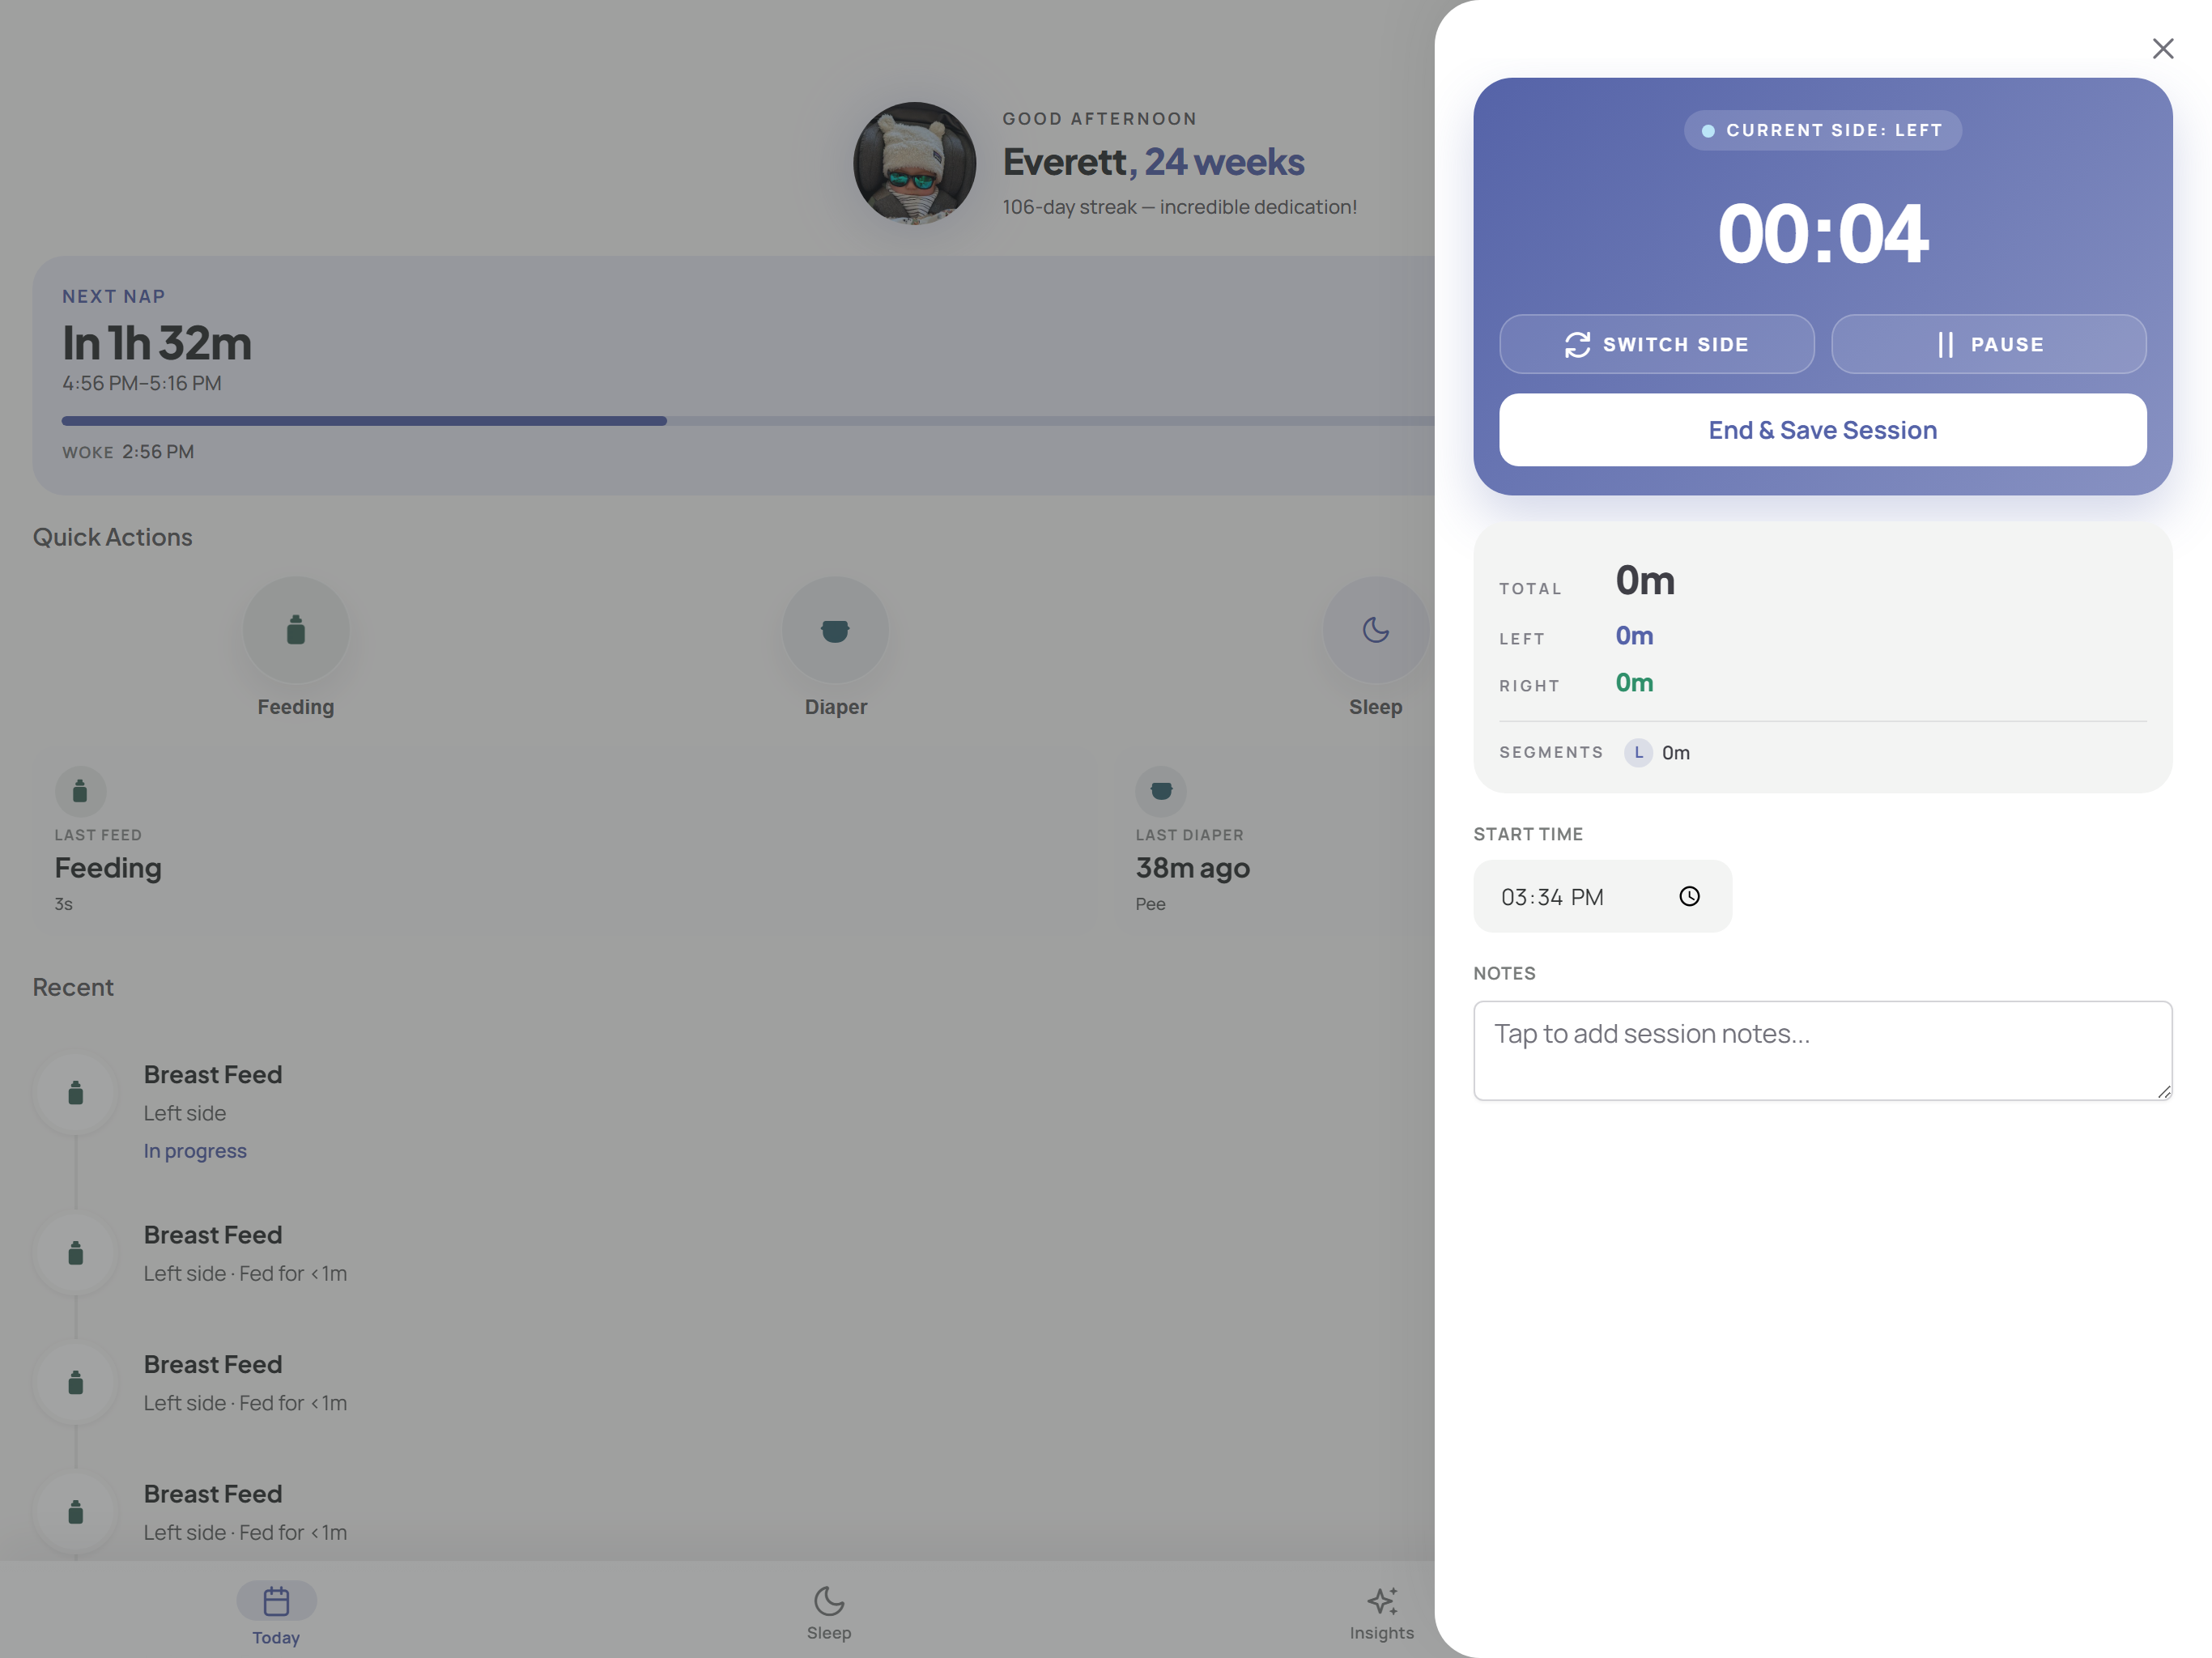Edit the 03:34 PM start time field
This screenshot has width=2212, height=1658.
click(1602, 896)
